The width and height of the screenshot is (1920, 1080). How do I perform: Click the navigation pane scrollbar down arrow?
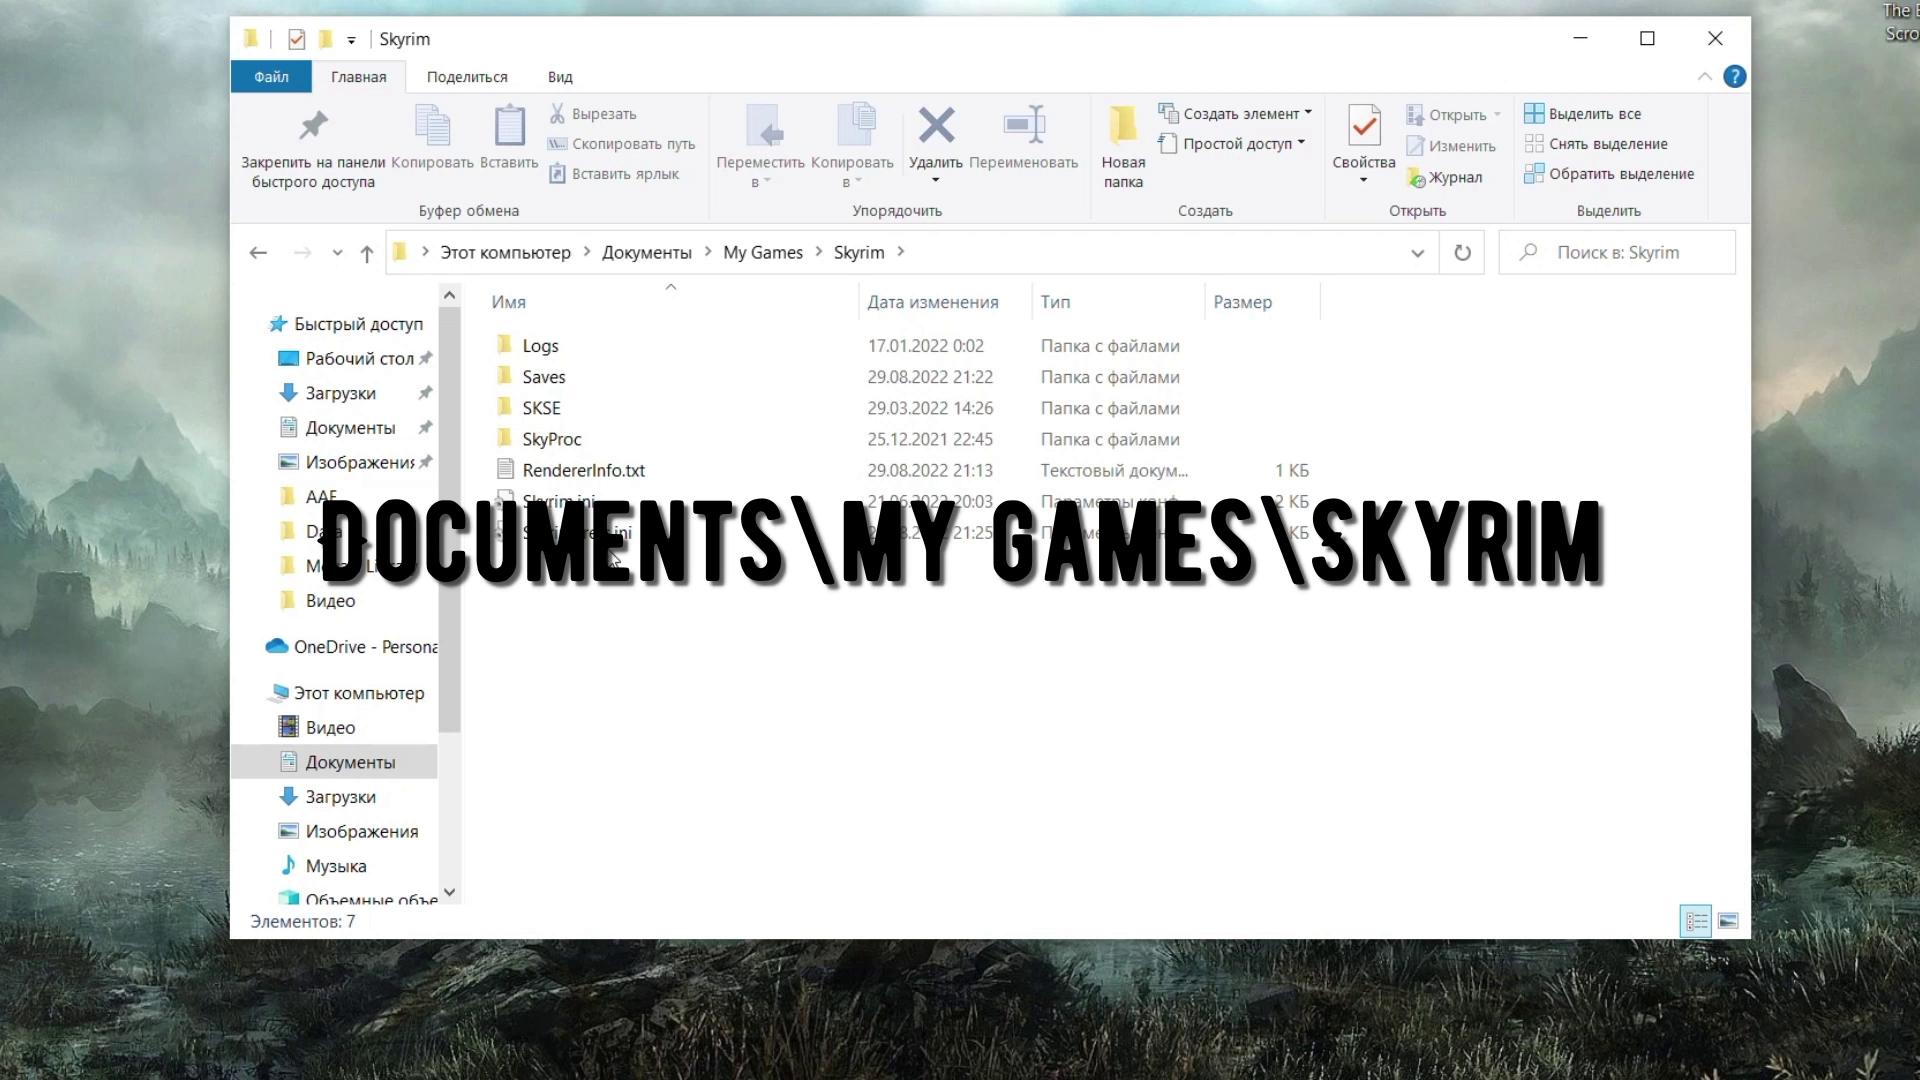pos(449,892)
